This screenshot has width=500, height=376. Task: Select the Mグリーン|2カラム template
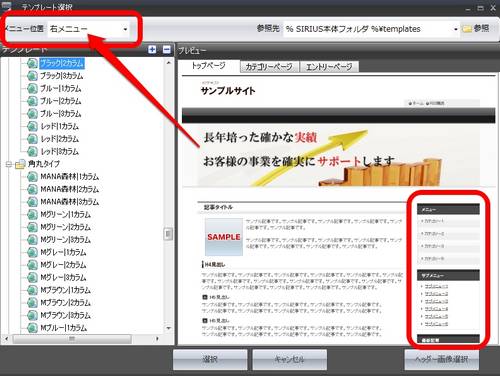coord(65,227)
